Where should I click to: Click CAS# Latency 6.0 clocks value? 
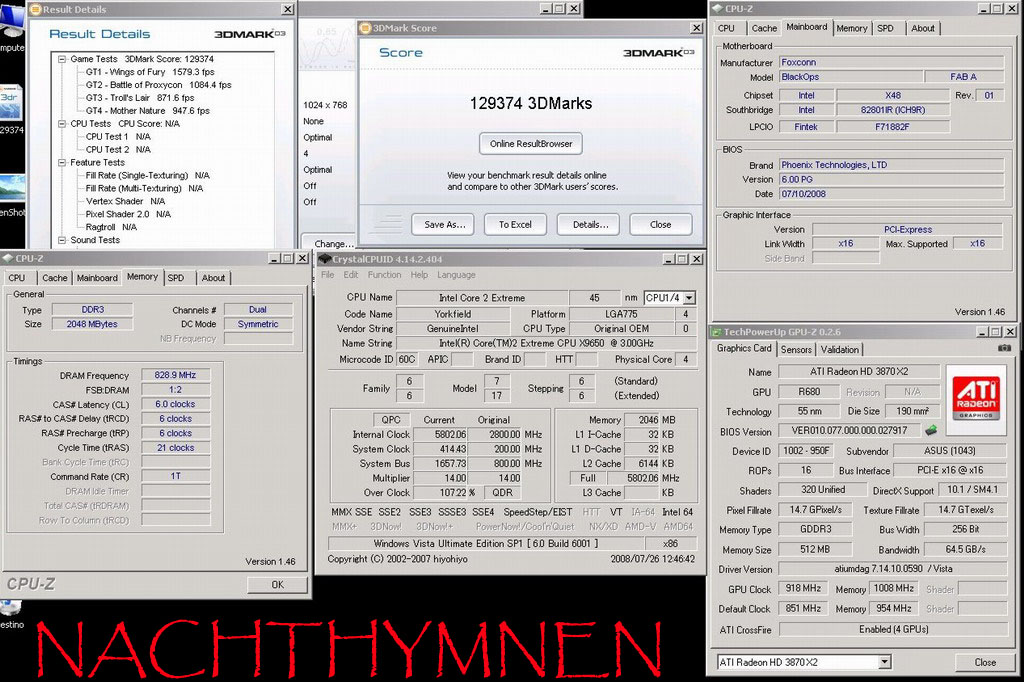pos(176,404)
